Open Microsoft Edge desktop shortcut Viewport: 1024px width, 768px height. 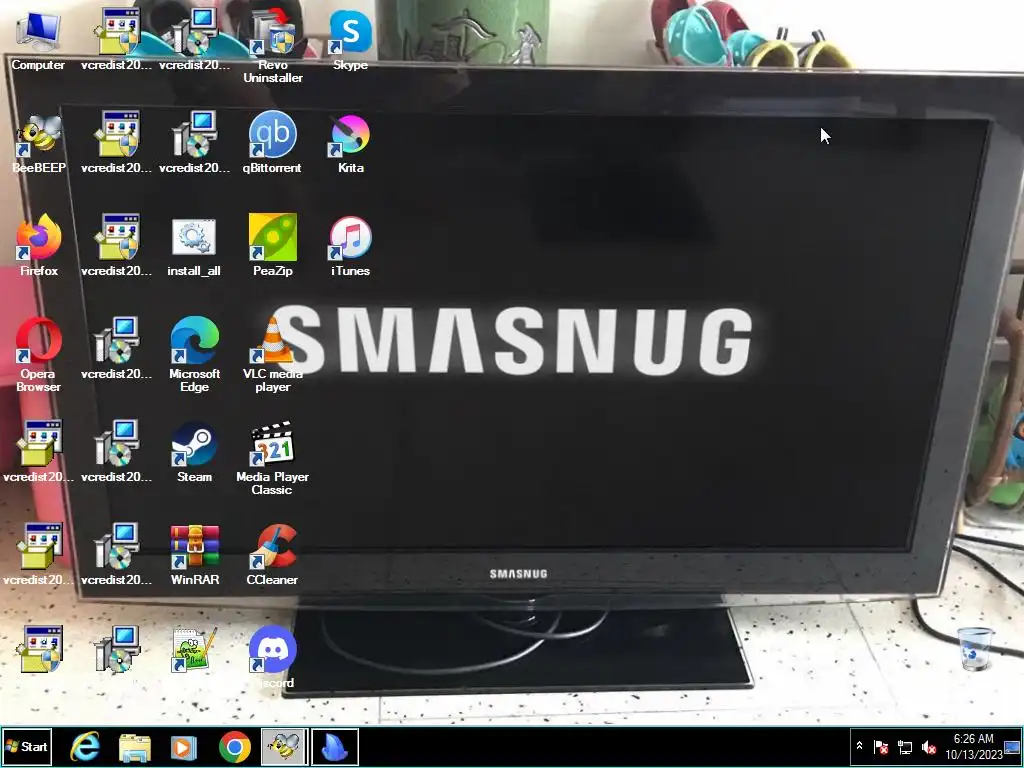coord(194,356)
